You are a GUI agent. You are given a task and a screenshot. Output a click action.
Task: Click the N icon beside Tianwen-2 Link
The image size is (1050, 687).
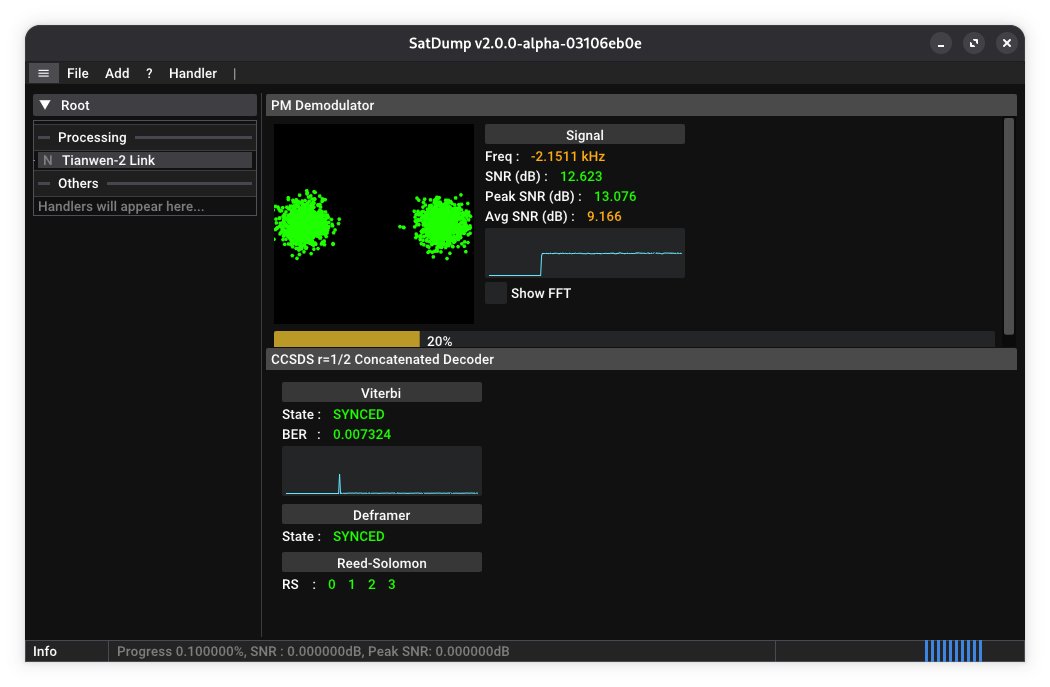pyautogui.click(x=47, y=160)
